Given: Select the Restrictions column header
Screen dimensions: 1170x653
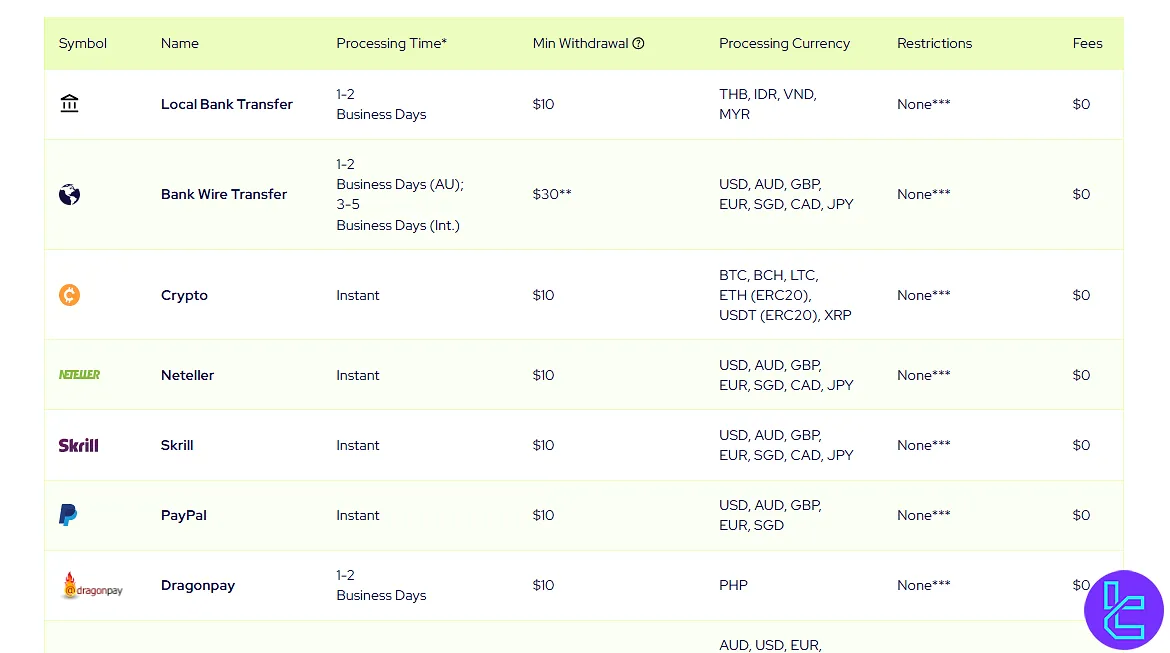Looking at the screenshot, I should click(x=934, y=44).
